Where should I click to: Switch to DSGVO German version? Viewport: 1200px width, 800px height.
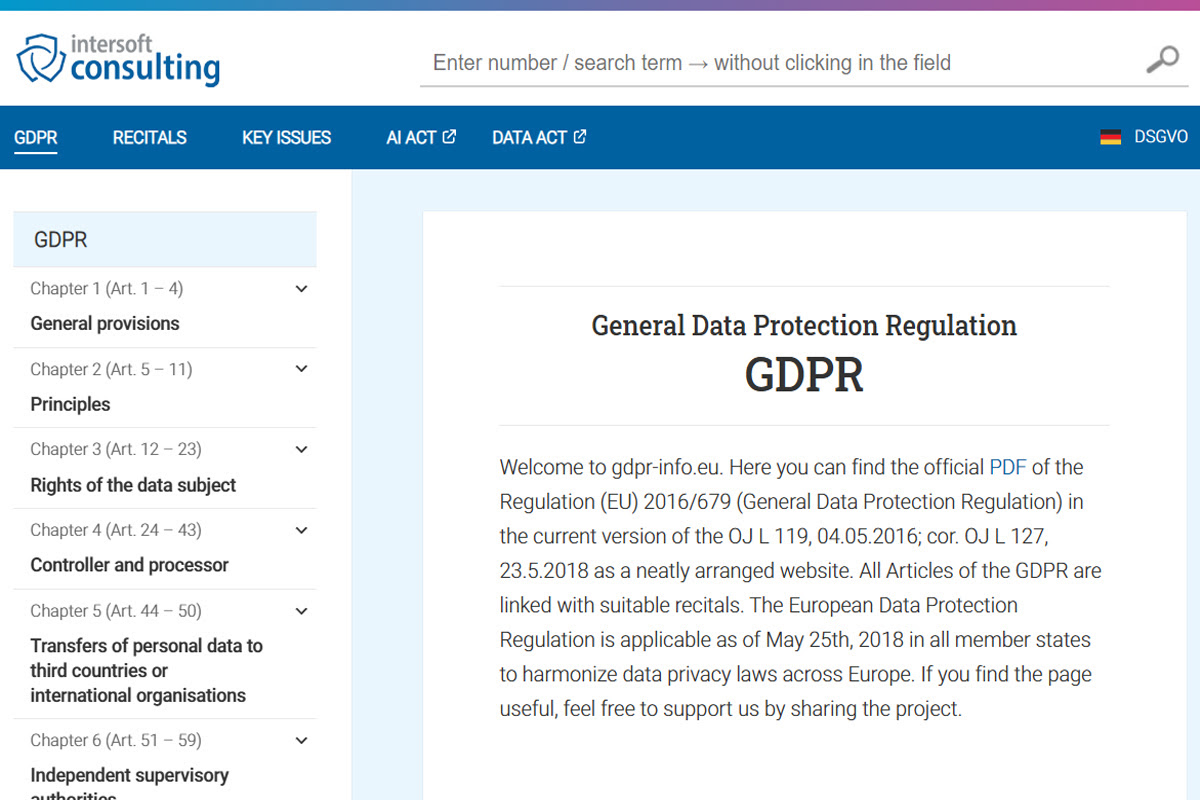1160,137
